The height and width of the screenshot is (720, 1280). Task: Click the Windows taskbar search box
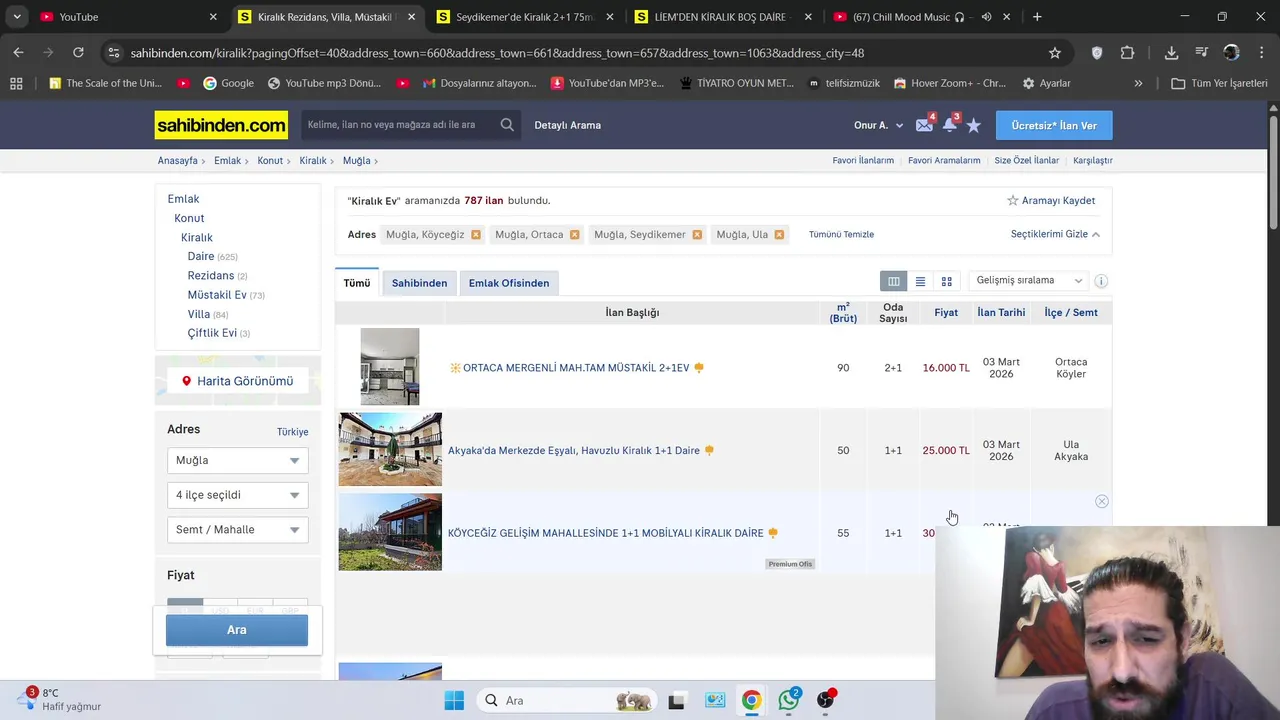[565, 700]
